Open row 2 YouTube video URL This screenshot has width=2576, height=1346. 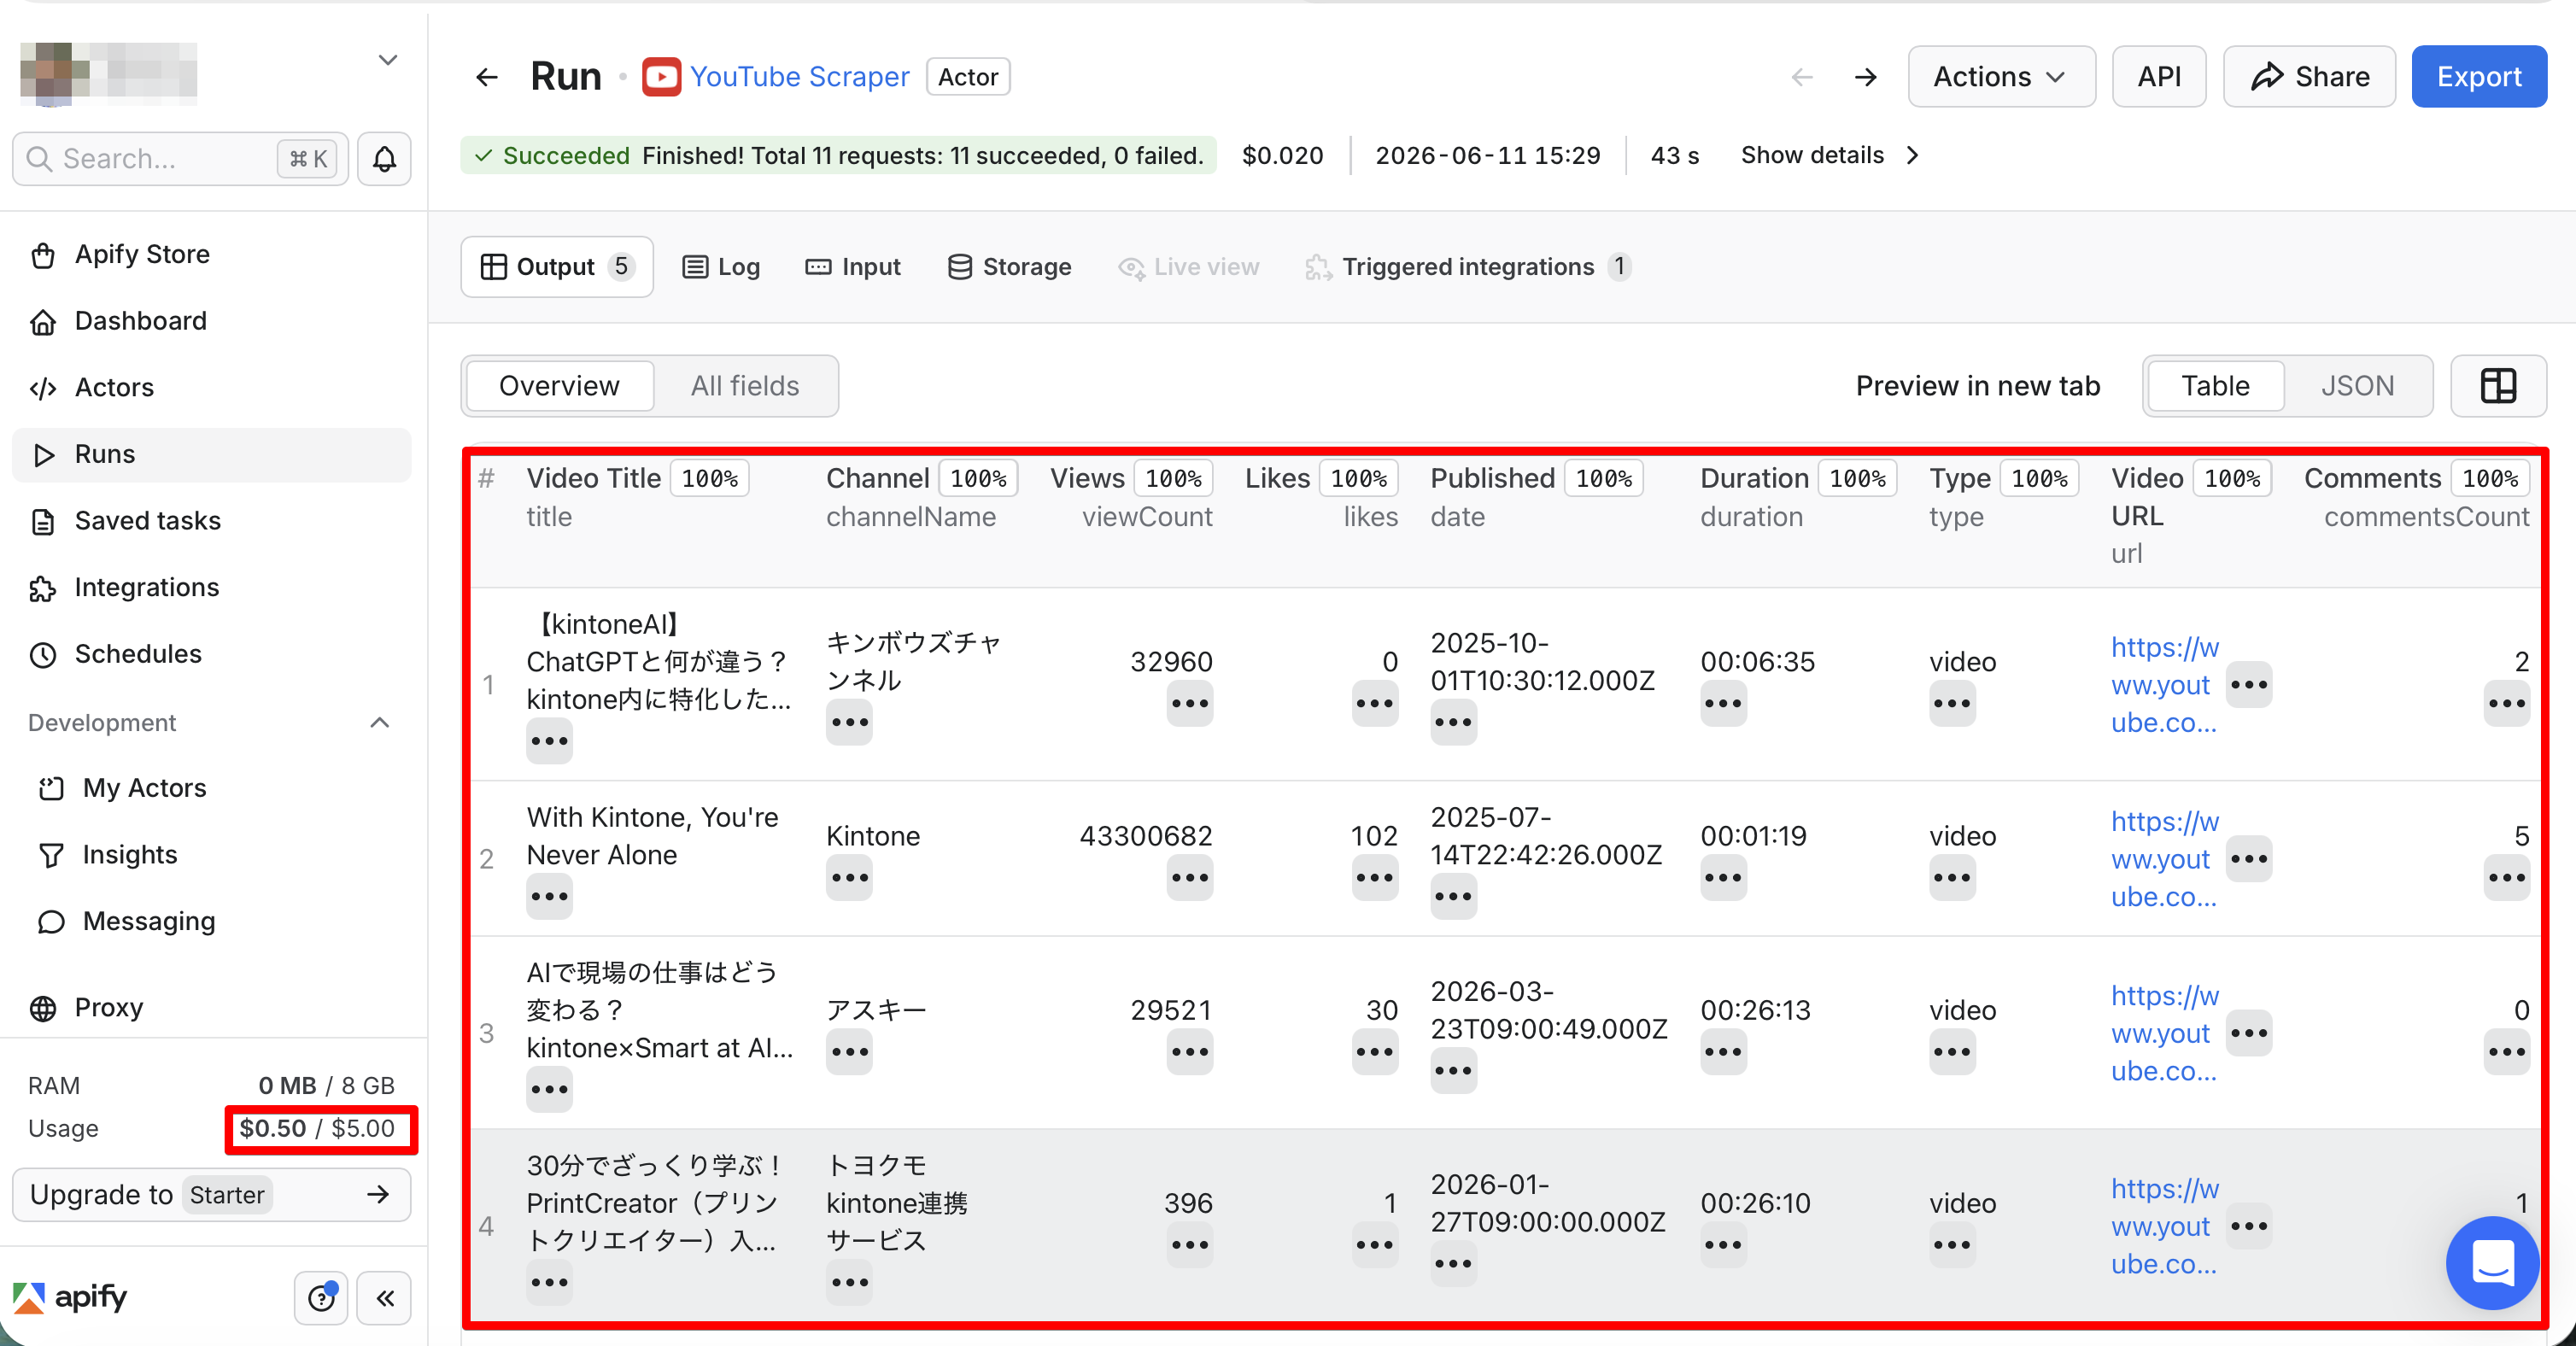pyautogui.click(x=2164, y=859)
